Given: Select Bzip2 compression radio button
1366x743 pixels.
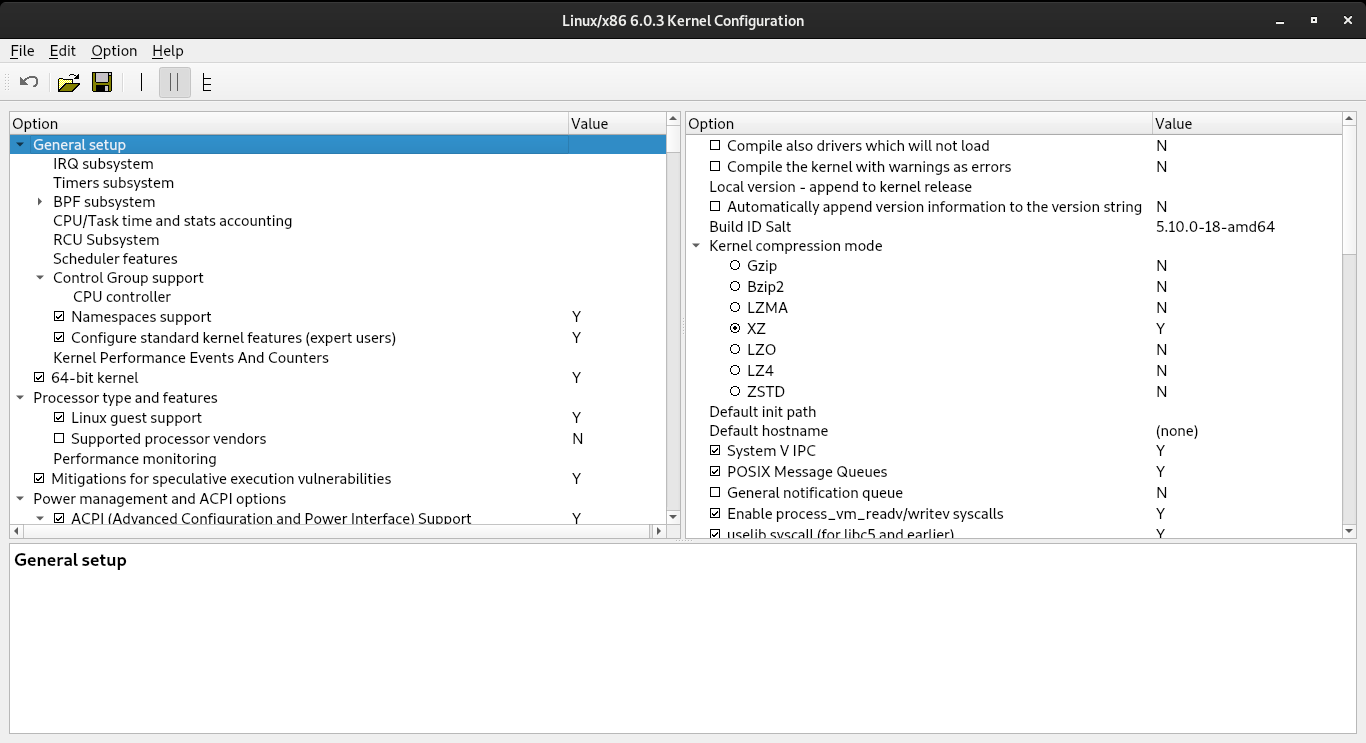Looking at the screenshot, I should (735, 287).
